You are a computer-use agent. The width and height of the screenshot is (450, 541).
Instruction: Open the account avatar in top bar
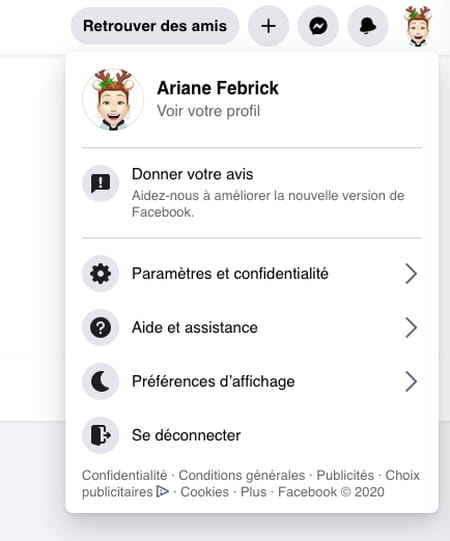[x=418, y=26]
